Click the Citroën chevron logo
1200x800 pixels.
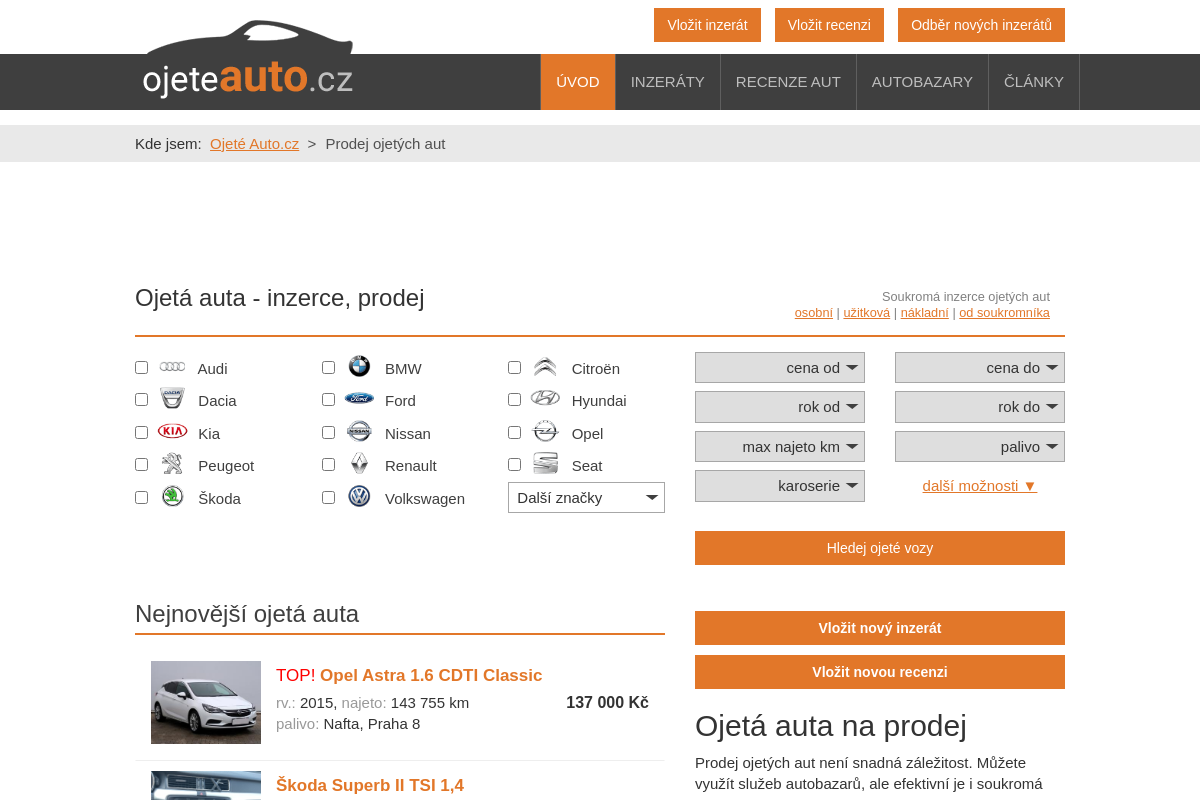[545, 367]
